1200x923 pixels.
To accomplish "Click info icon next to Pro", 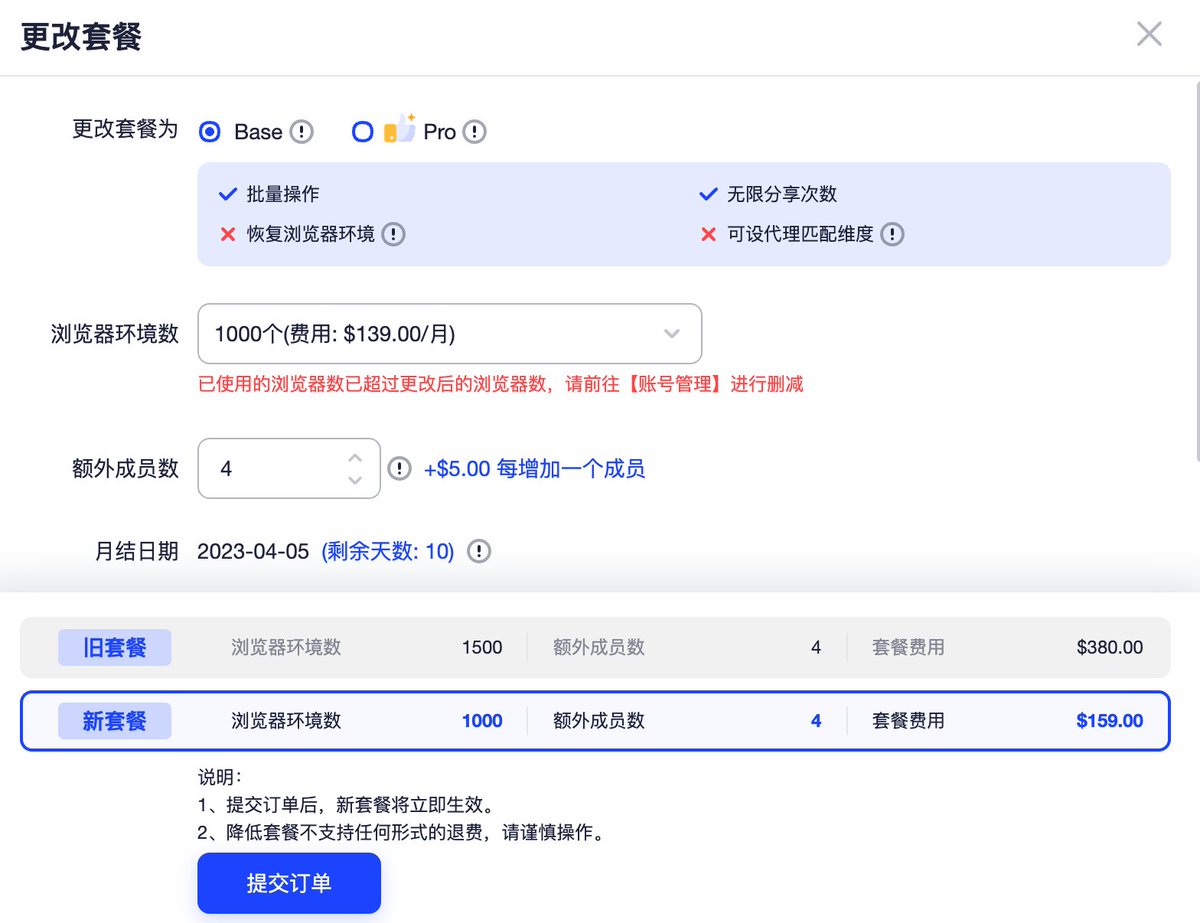I will [x=474, y=132].
